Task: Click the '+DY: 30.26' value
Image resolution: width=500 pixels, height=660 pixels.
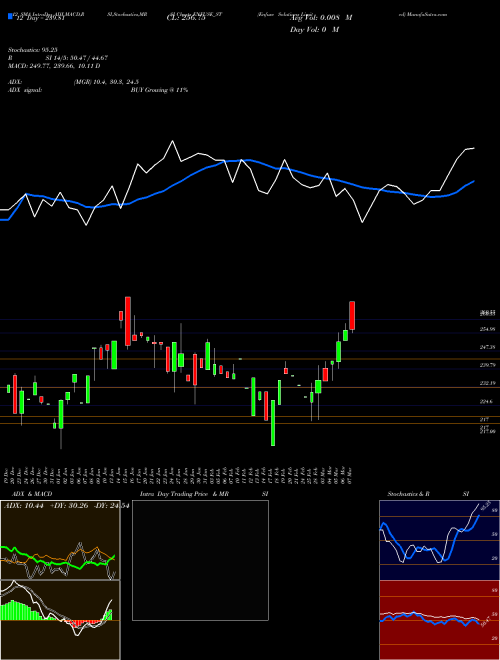Action: [x=69, y=505]
